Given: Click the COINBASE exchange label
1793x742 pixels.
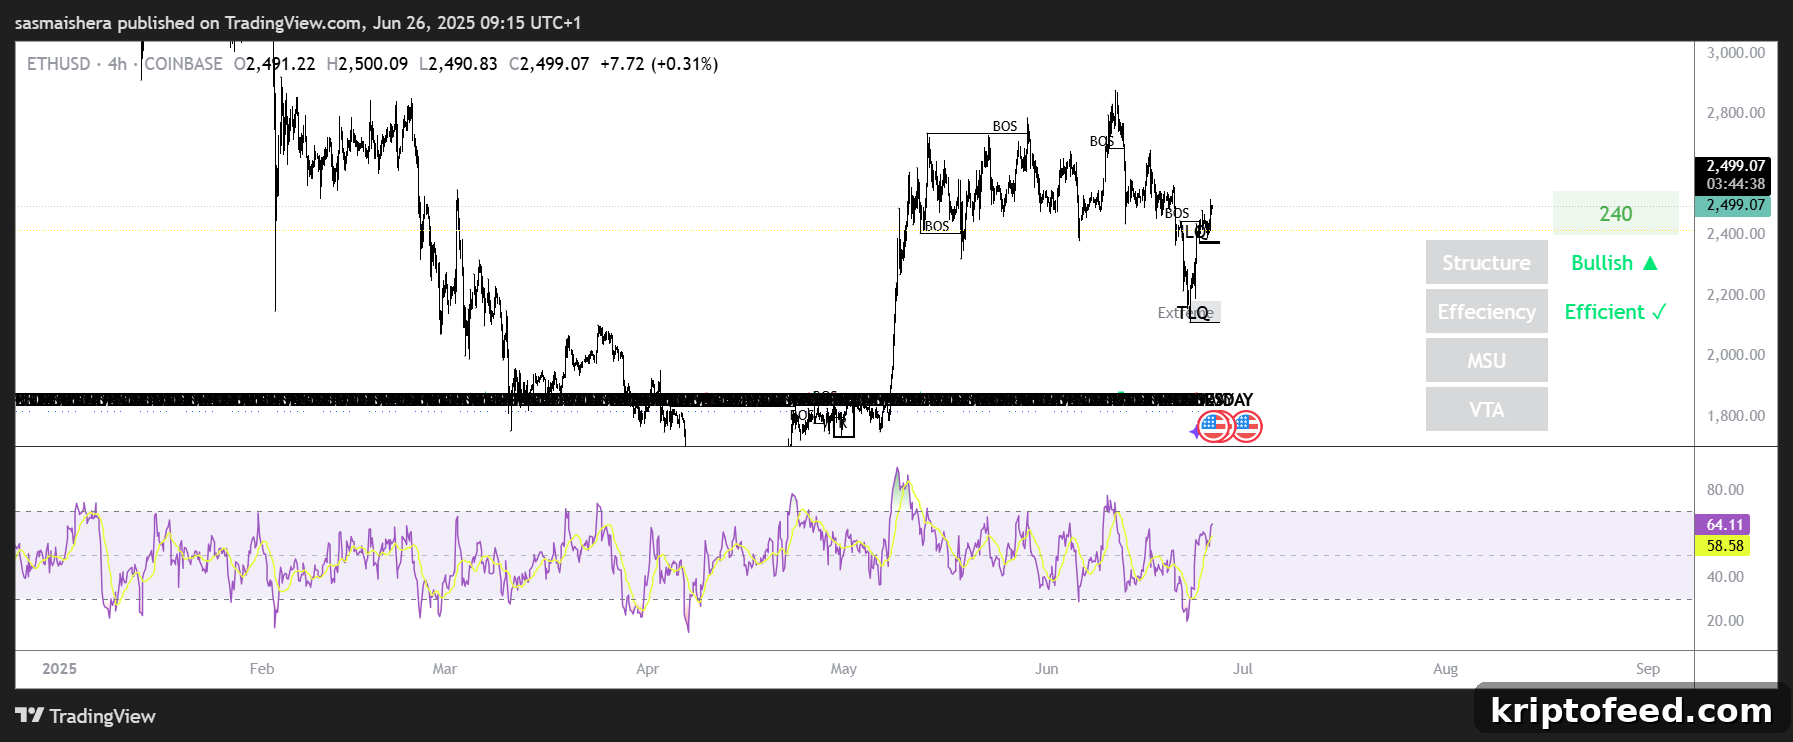Looking at the screenshot, I should coord(183,64).
